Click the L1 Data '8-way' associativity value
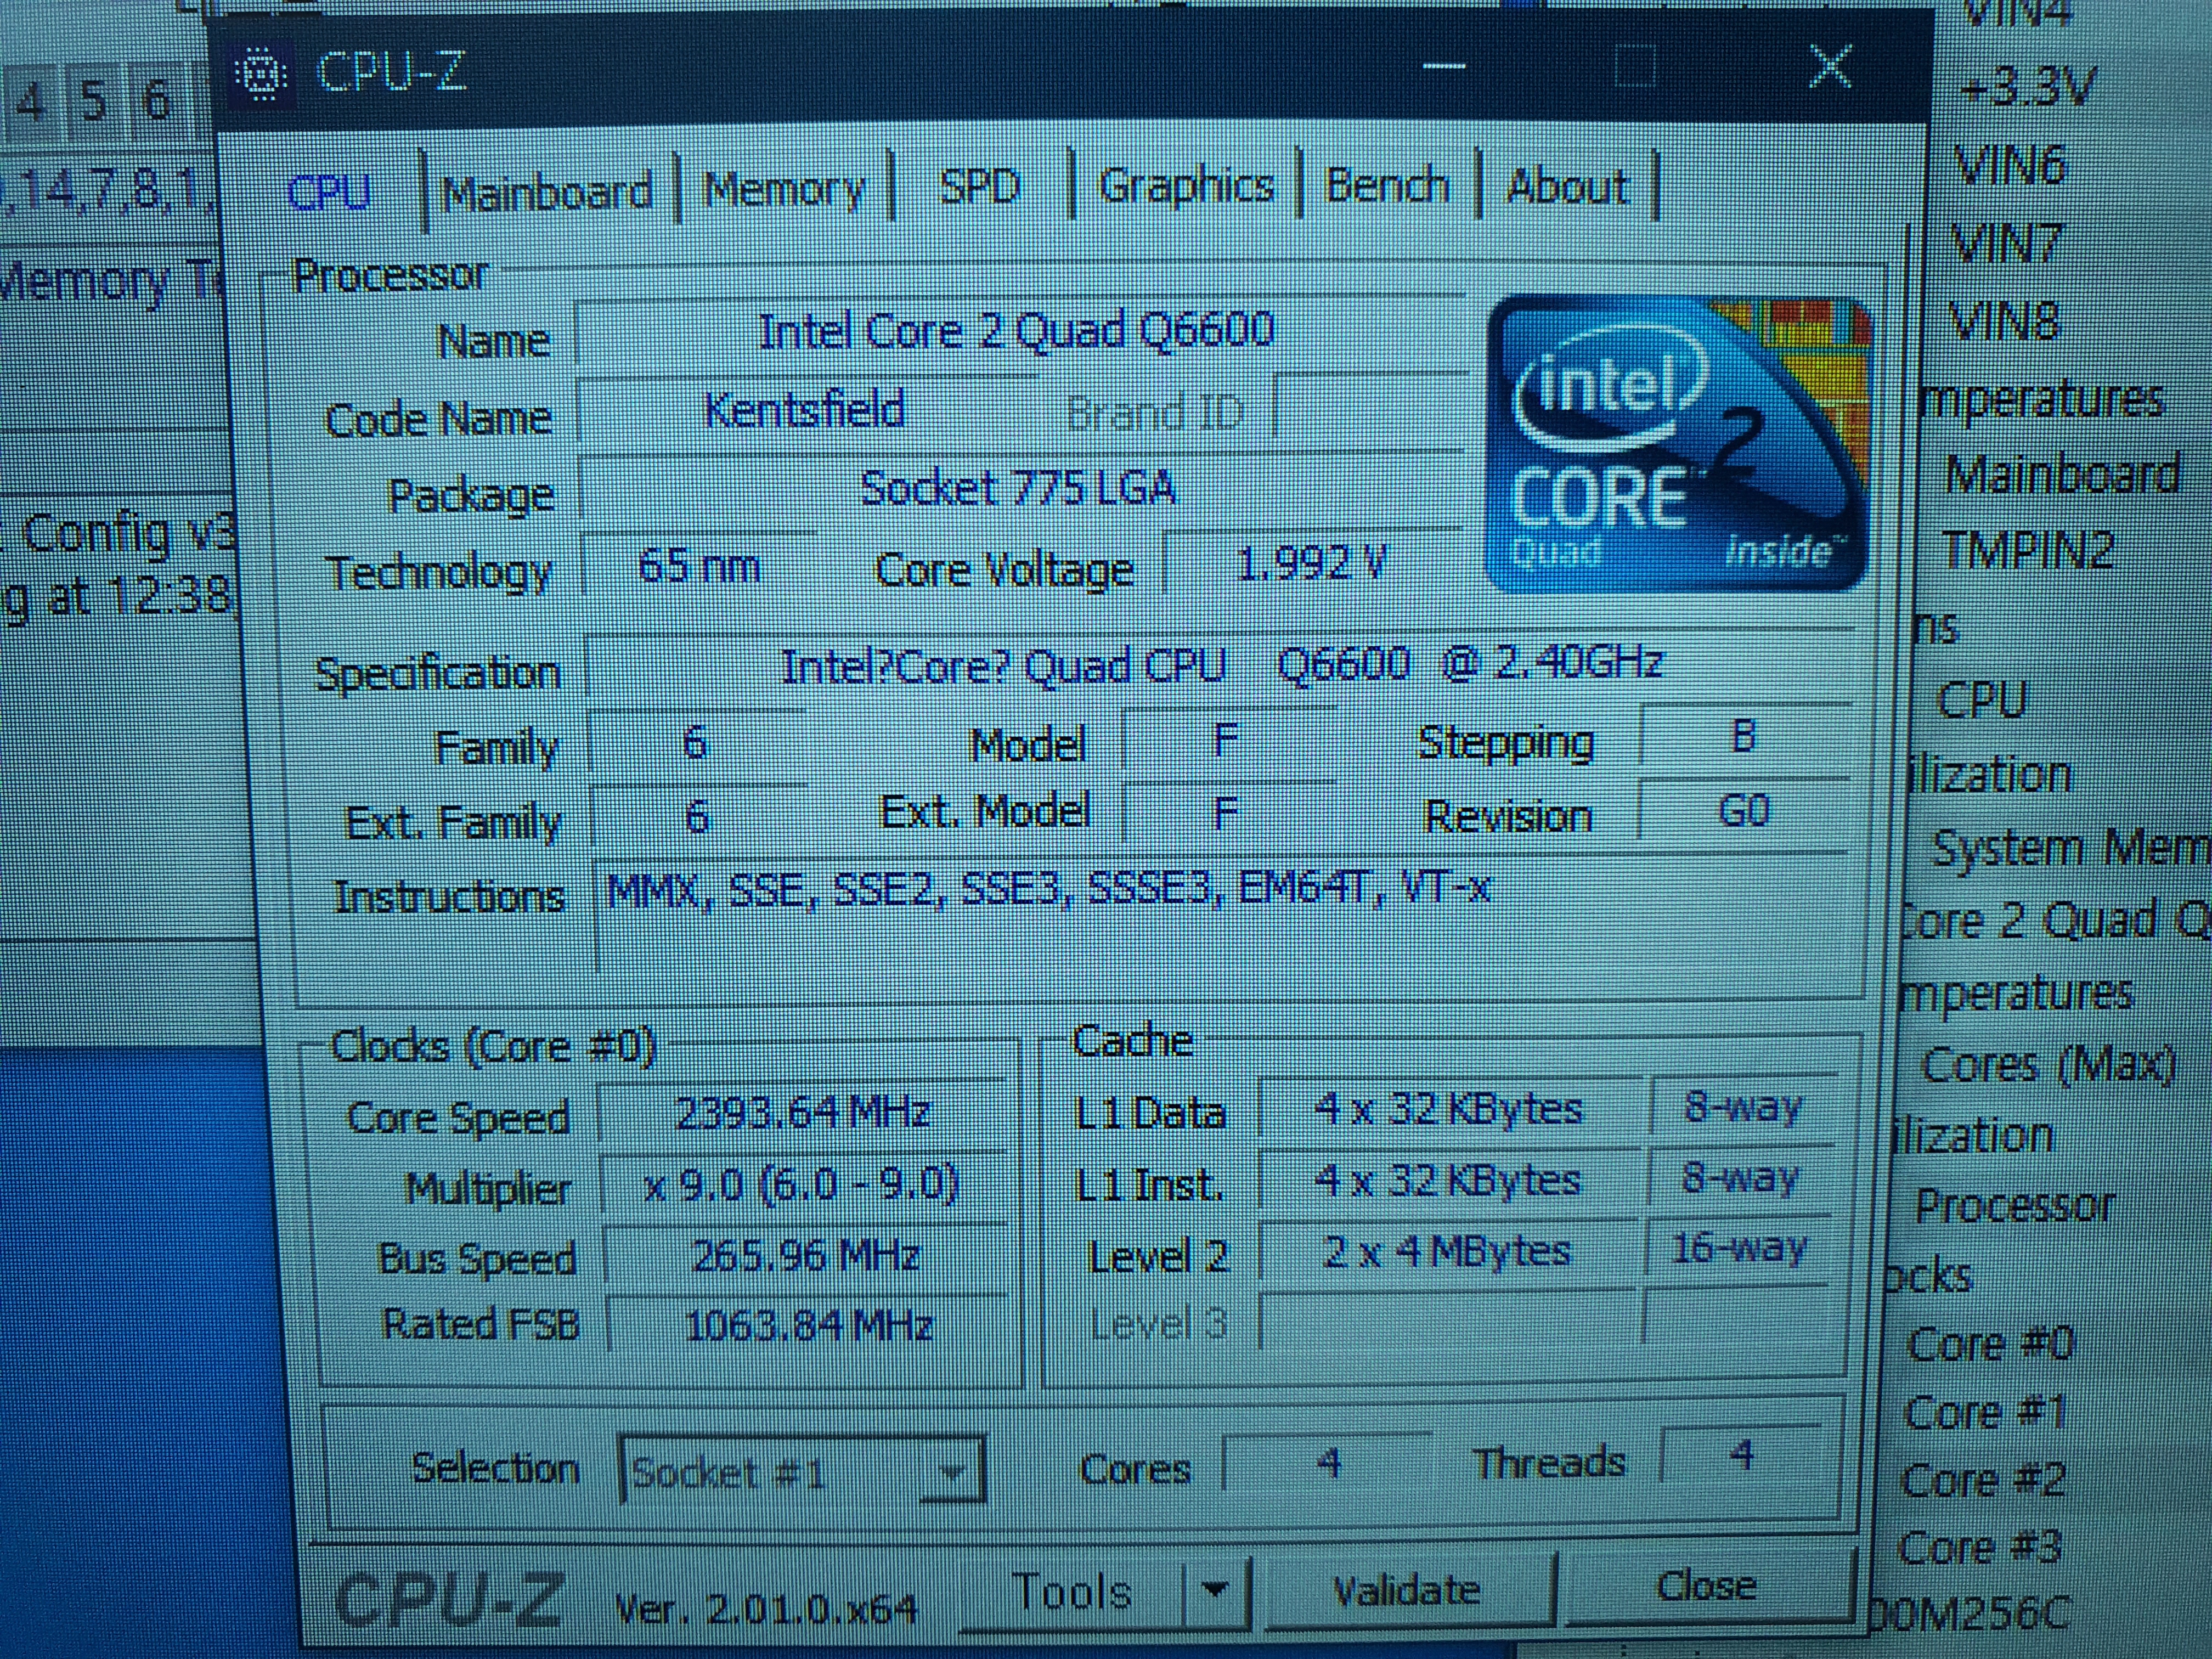Screen dimensions: 2212x1659 coord(1742,1106)
